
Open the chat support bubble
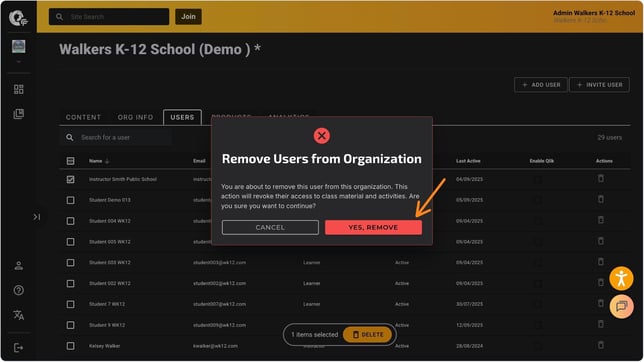coord(621,307)
